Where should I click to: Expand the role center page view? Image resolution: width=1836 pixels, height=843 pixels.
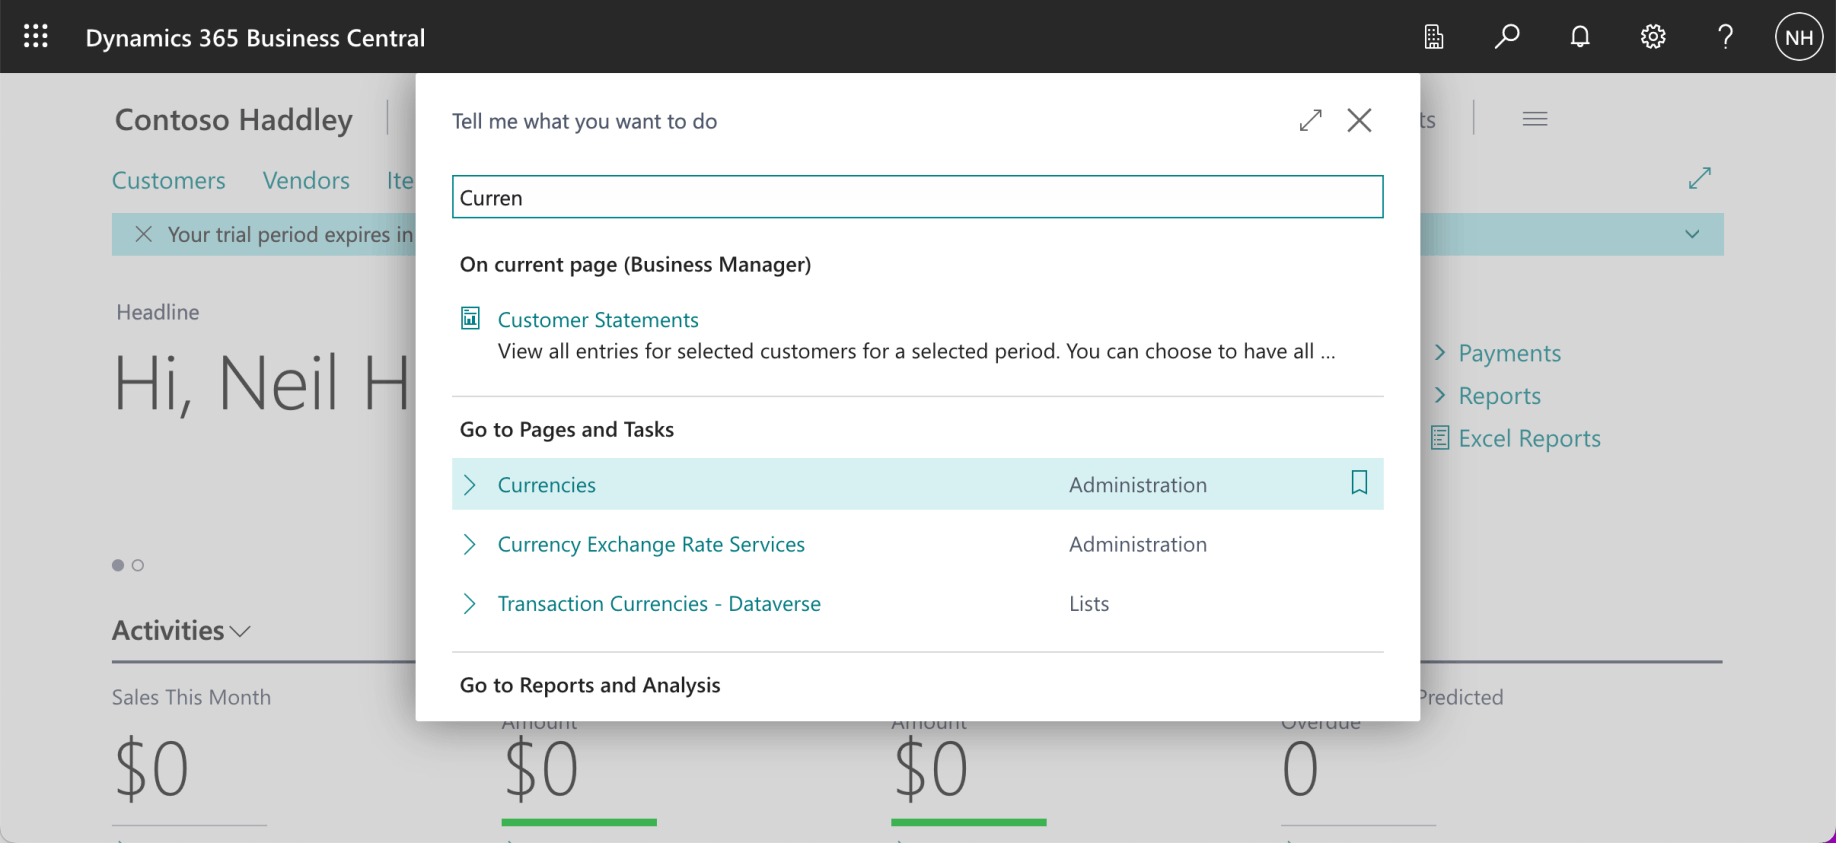click(x=1700, y=178)
